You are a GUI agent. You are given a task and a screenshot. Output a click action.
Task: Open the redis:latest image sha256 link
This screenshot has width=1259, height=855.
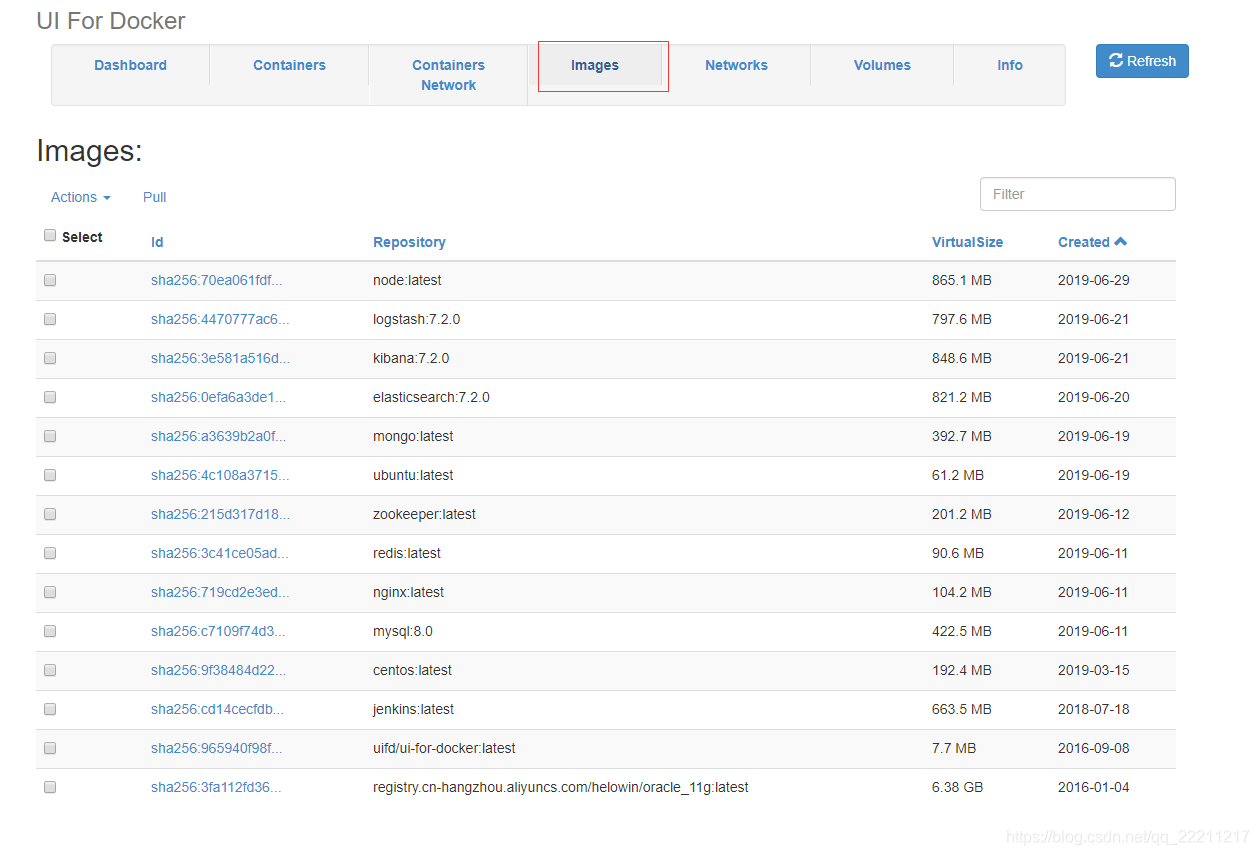(x=219, y=553)
